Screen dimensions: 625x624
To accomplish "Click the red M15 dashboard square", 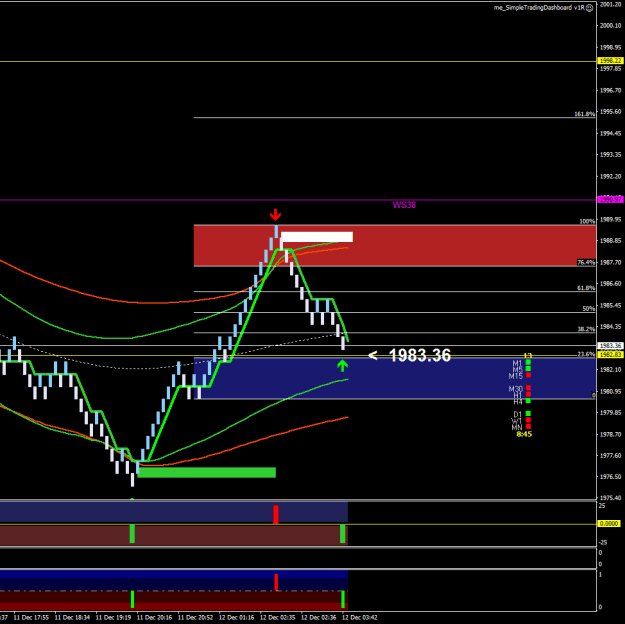I will tap(528, 375).
